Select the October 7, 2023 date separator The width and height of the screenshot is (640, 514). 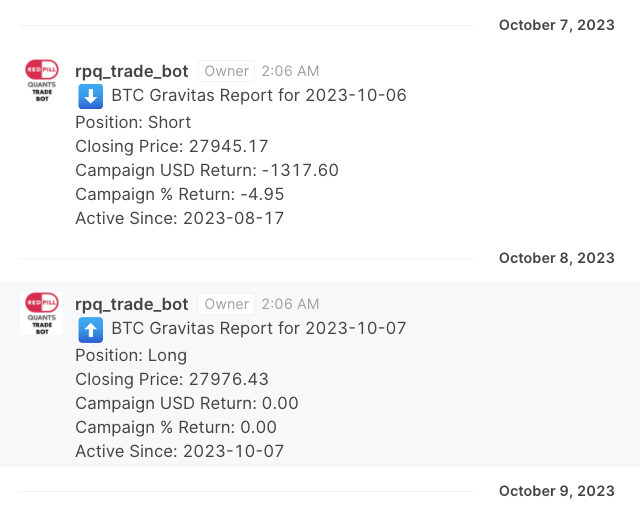coord(556,25)
